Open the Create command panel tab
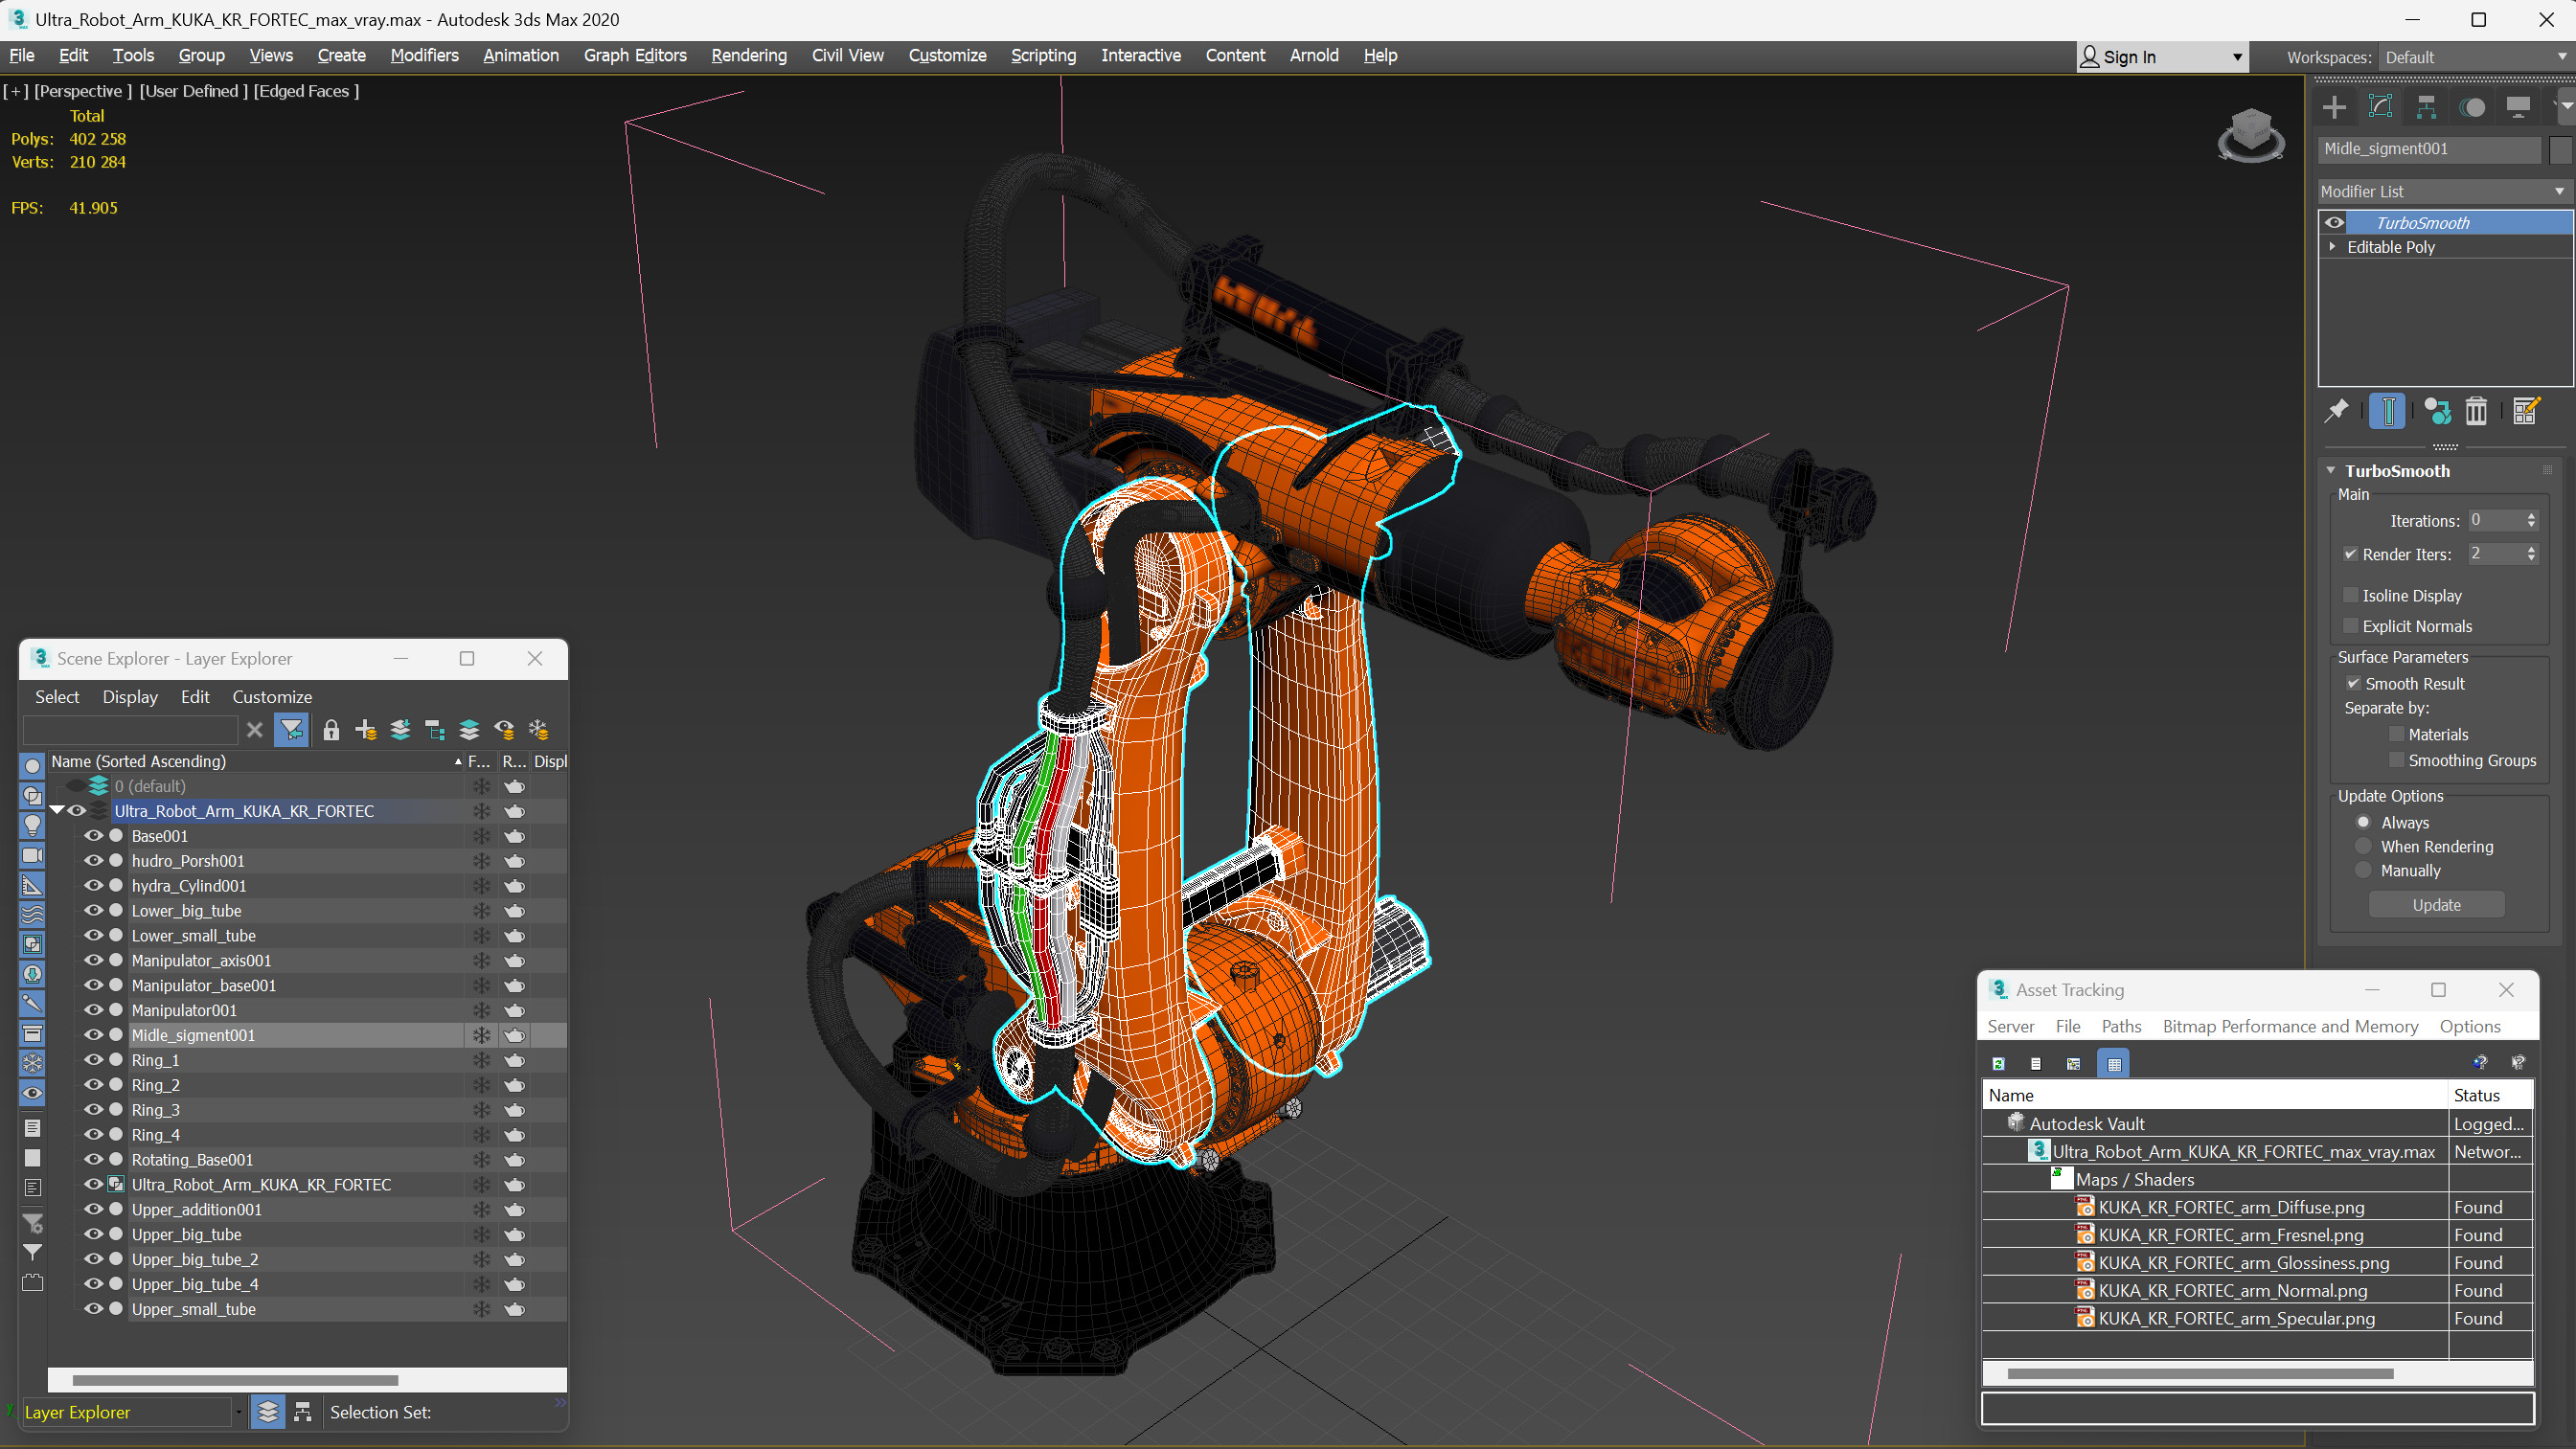Image resolution: width=2576 pixels, height=1449 pixels. (x=2334, y=107)
